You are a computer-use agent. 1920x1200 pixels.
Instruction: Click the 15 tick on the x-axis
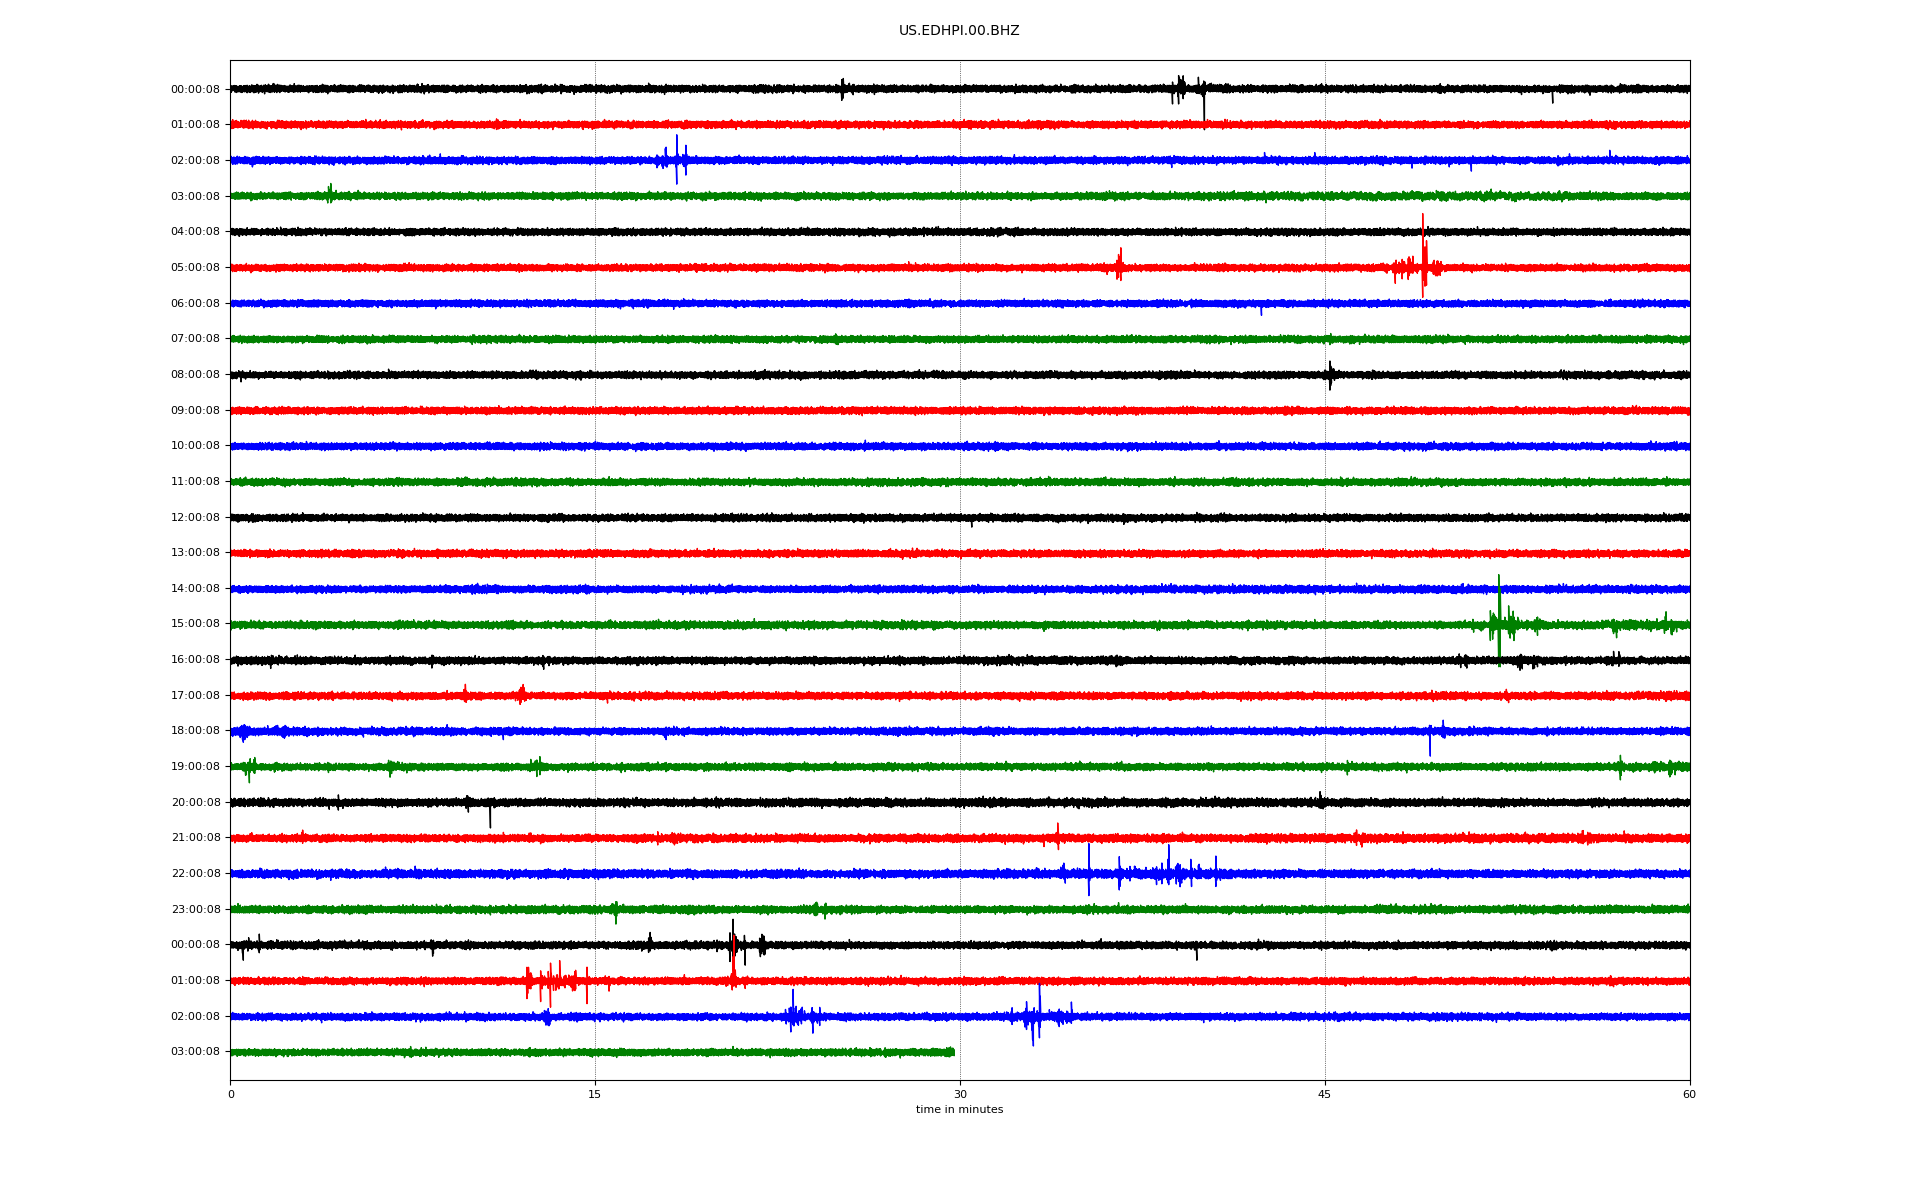coord(595,1094)
